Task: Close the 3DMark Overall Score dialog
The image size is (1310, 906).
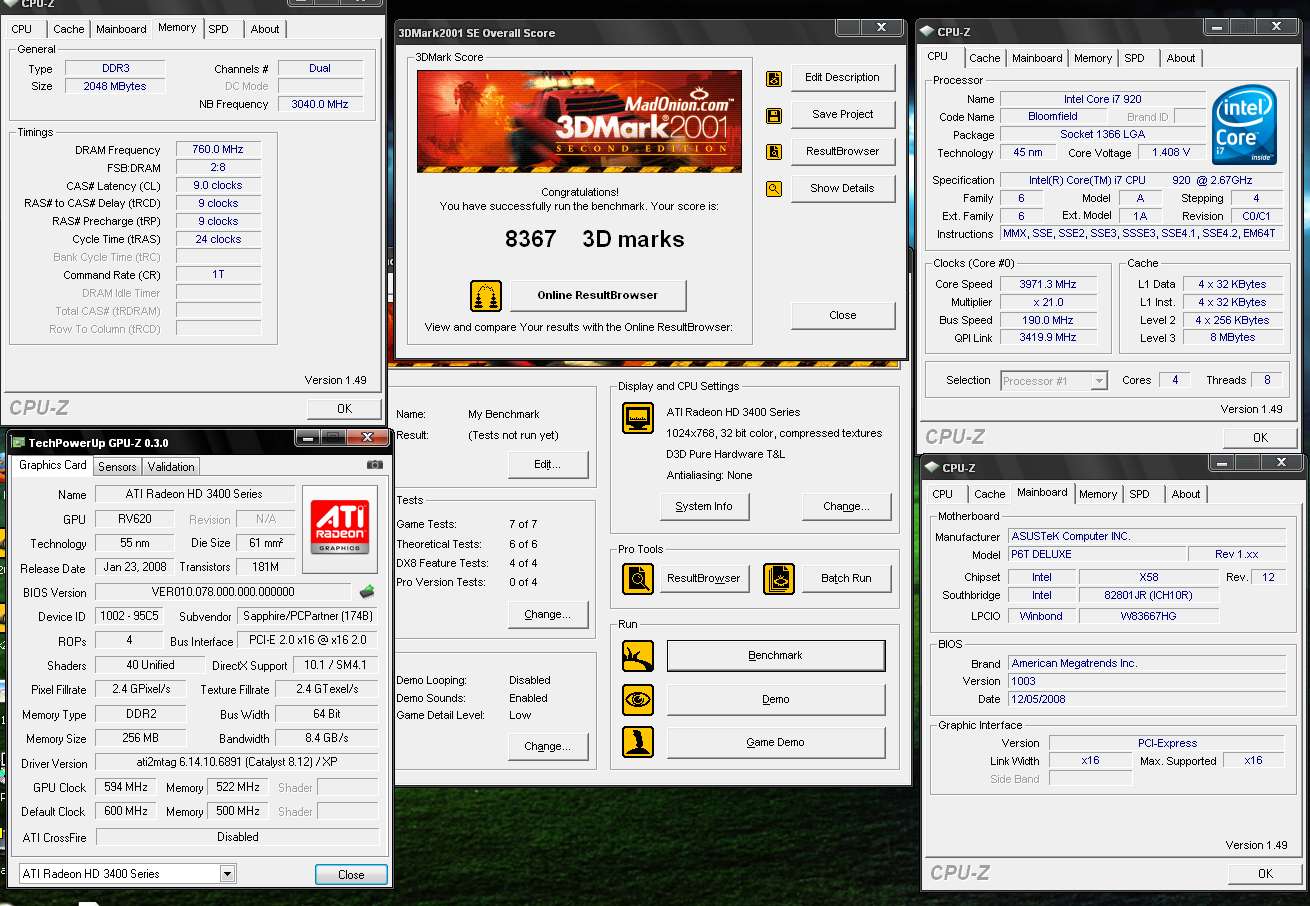Action: pyautogui.click(x=842, y=316)
